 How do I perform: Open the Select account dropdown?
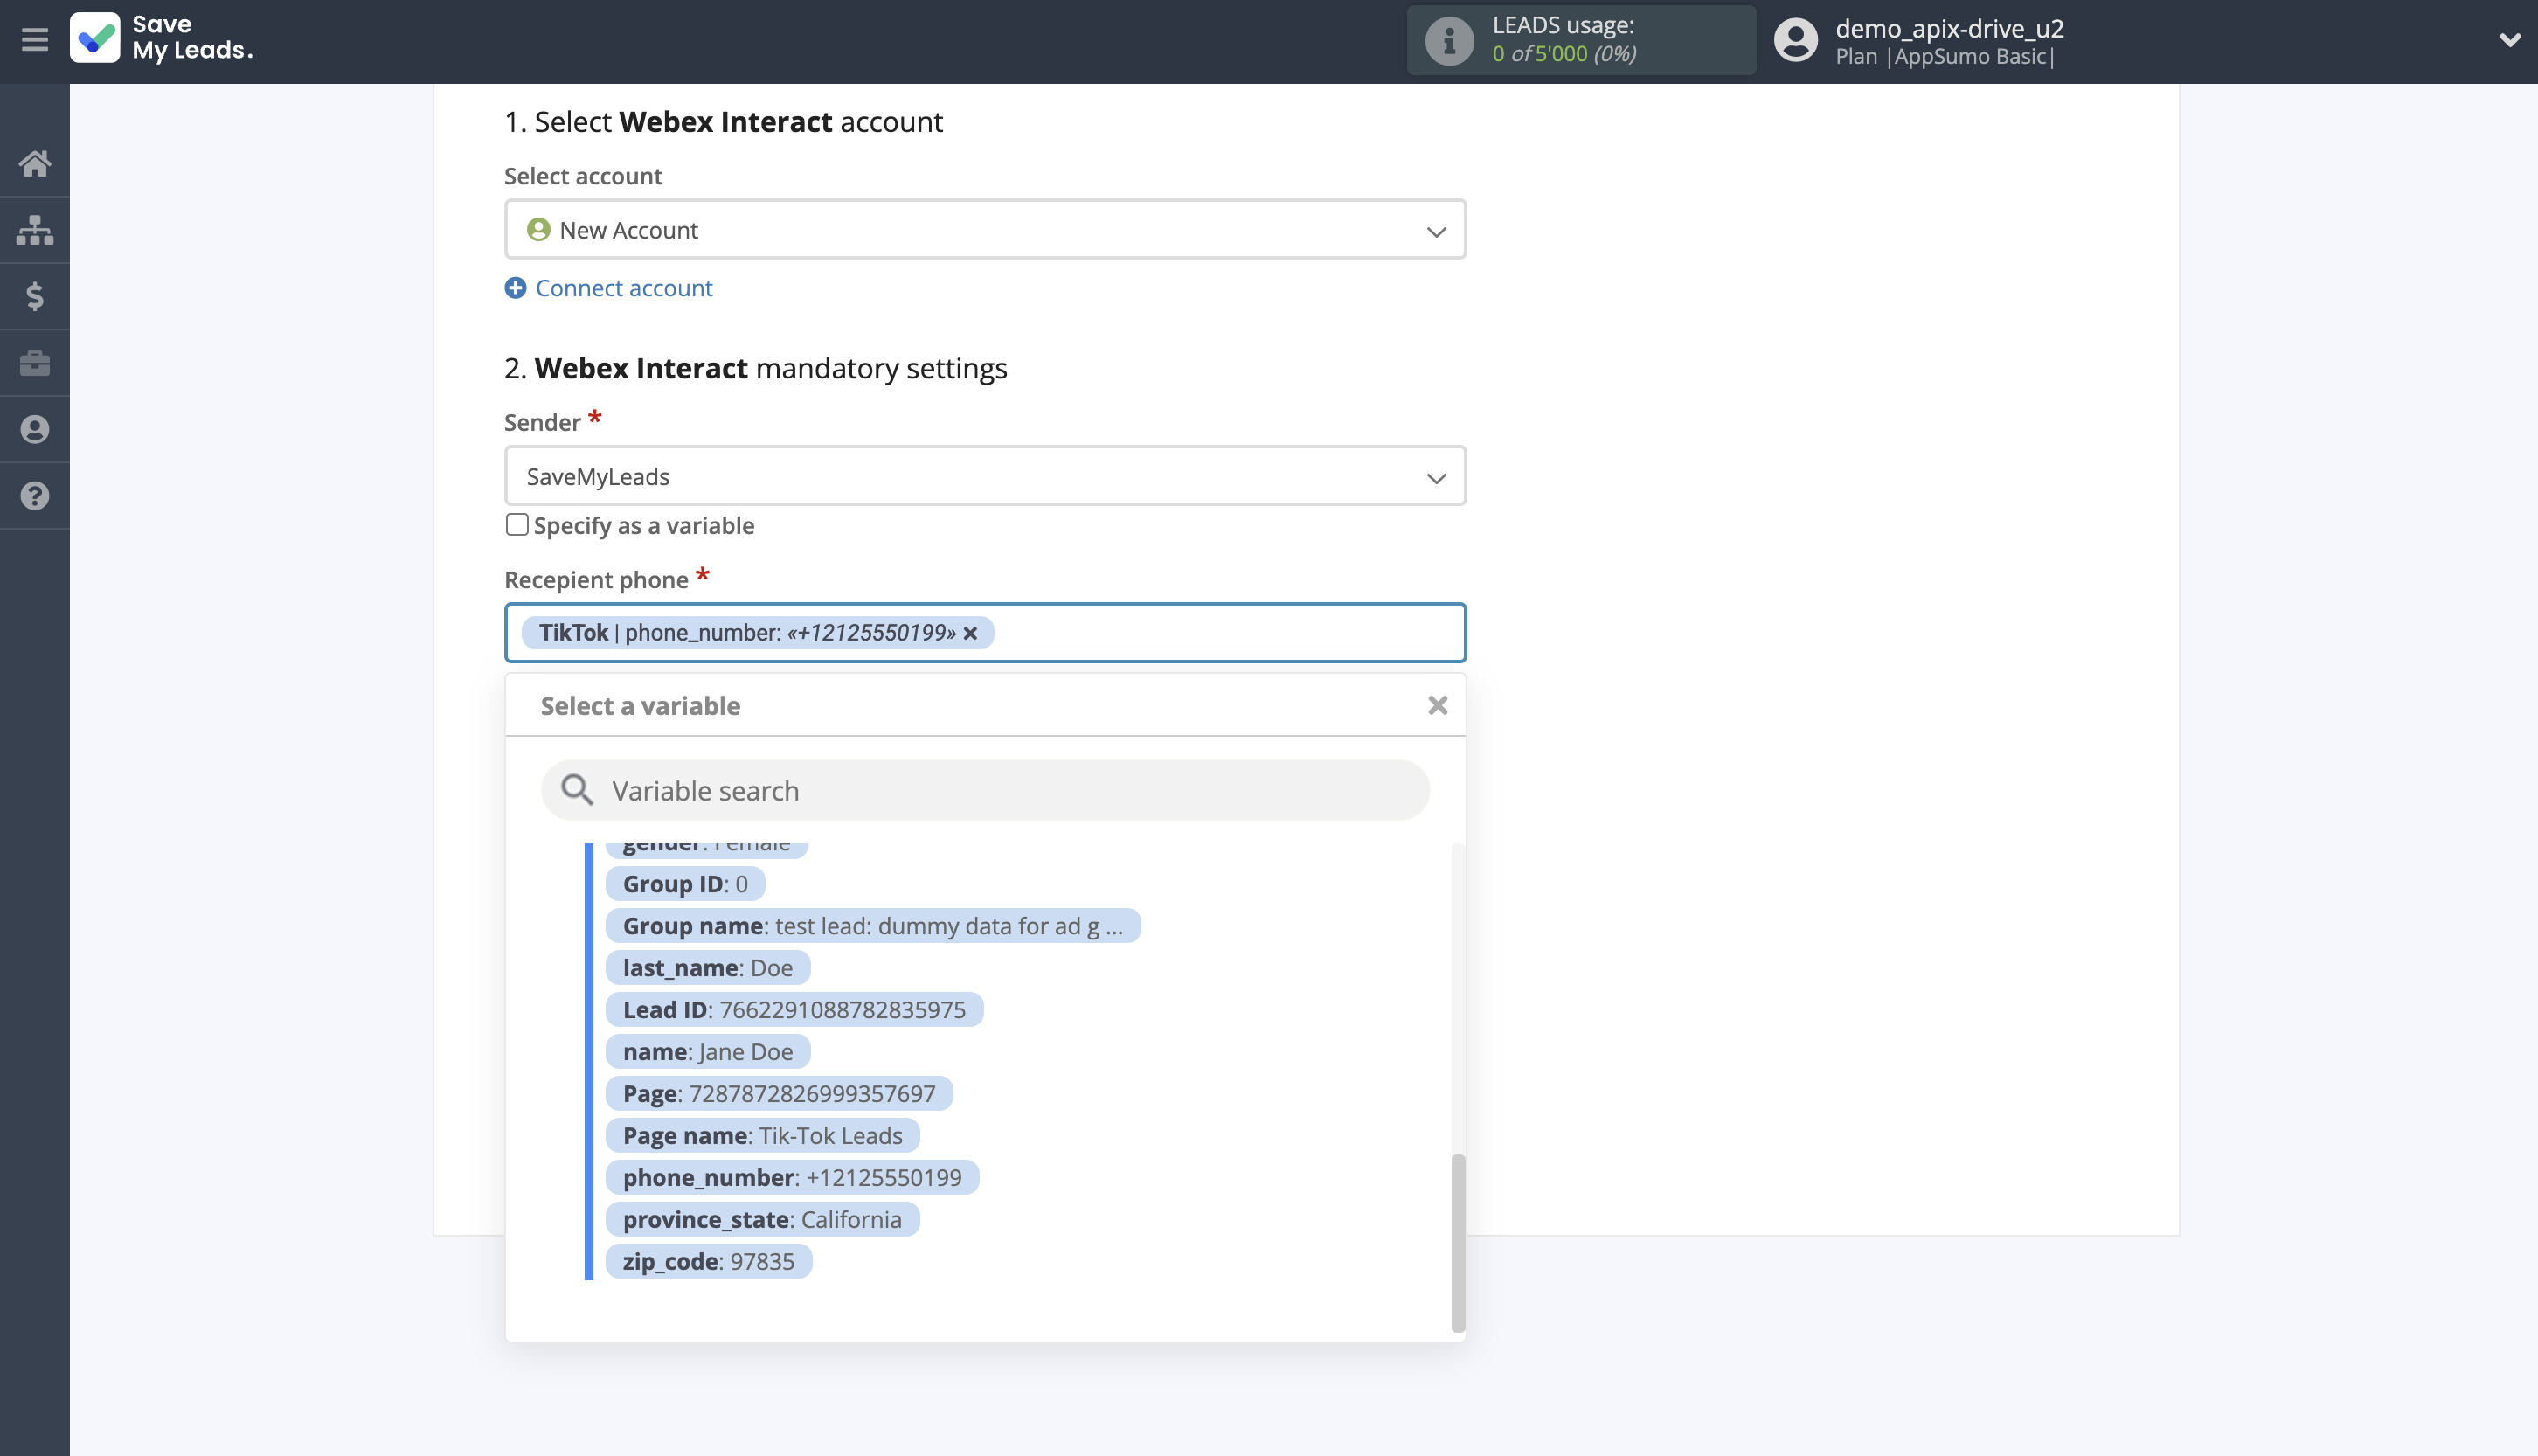[985, 230]
